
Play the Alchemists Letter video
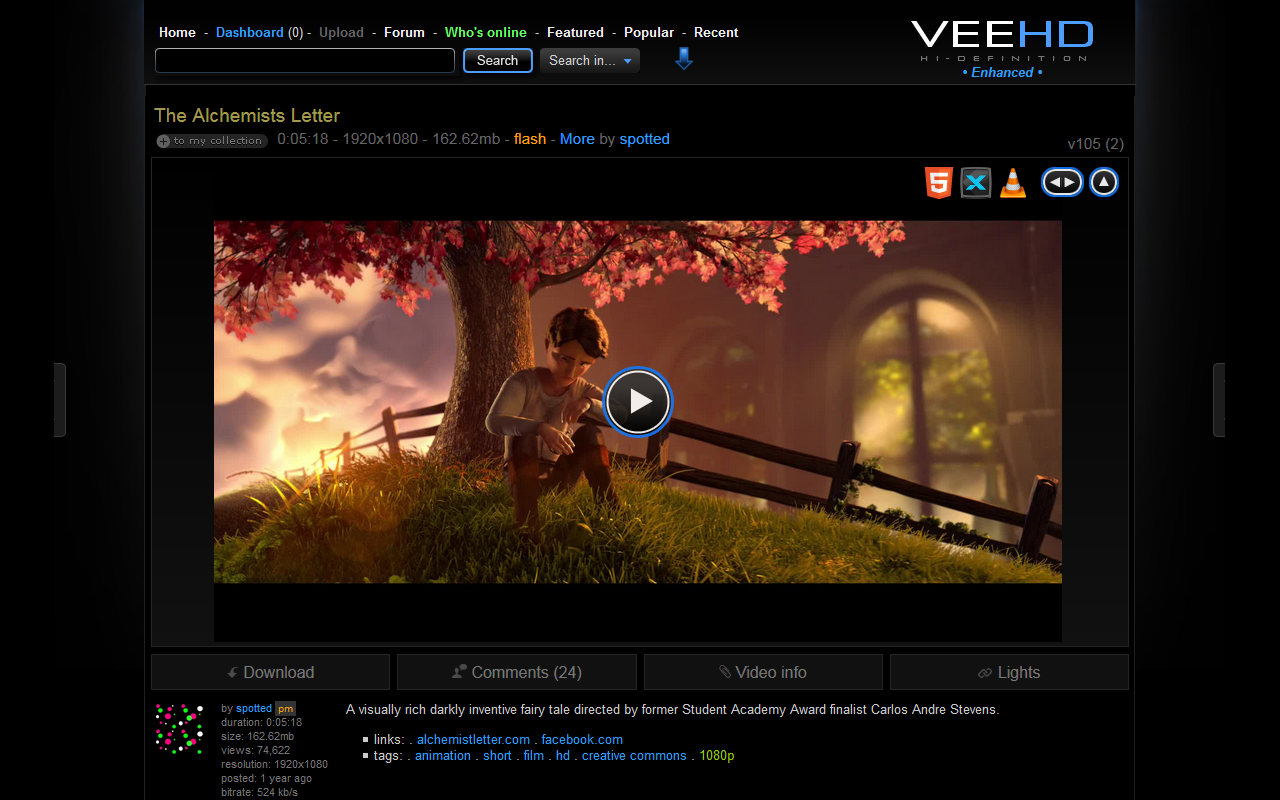tap(637, 402)
